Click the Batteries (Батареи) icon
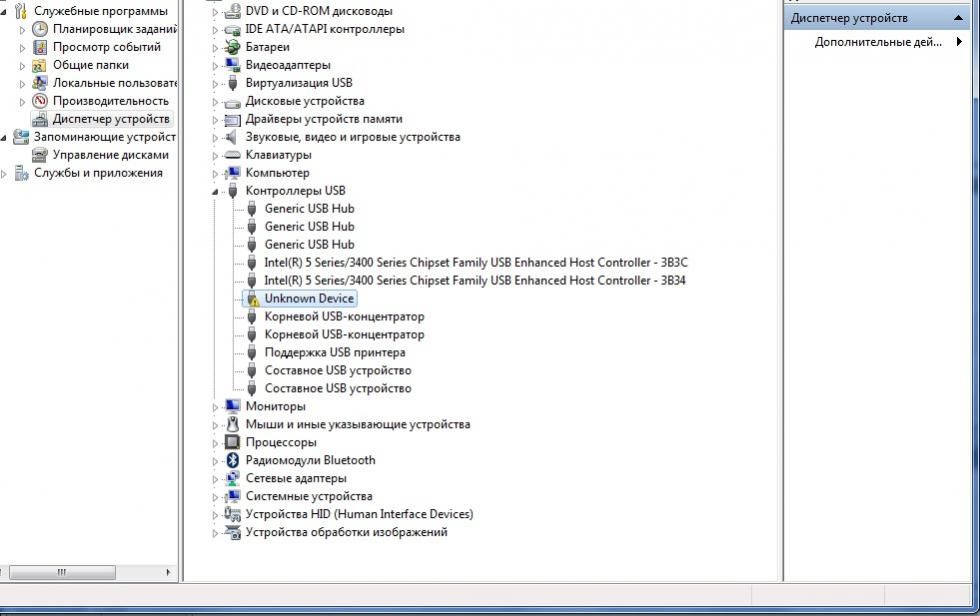The height and width of the screenshot is (616, 980). coord(232,47)
